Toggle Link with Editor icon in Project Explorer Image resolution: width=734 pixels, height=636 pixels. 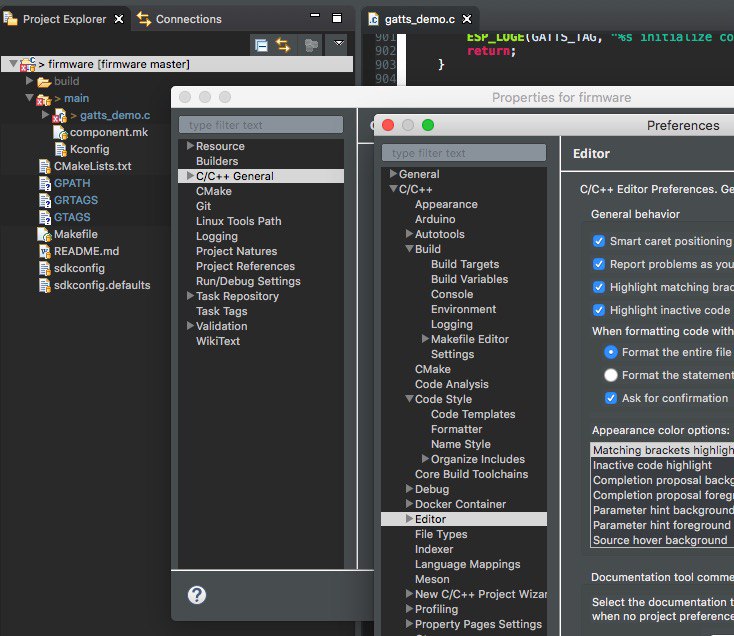coord(283,45)
